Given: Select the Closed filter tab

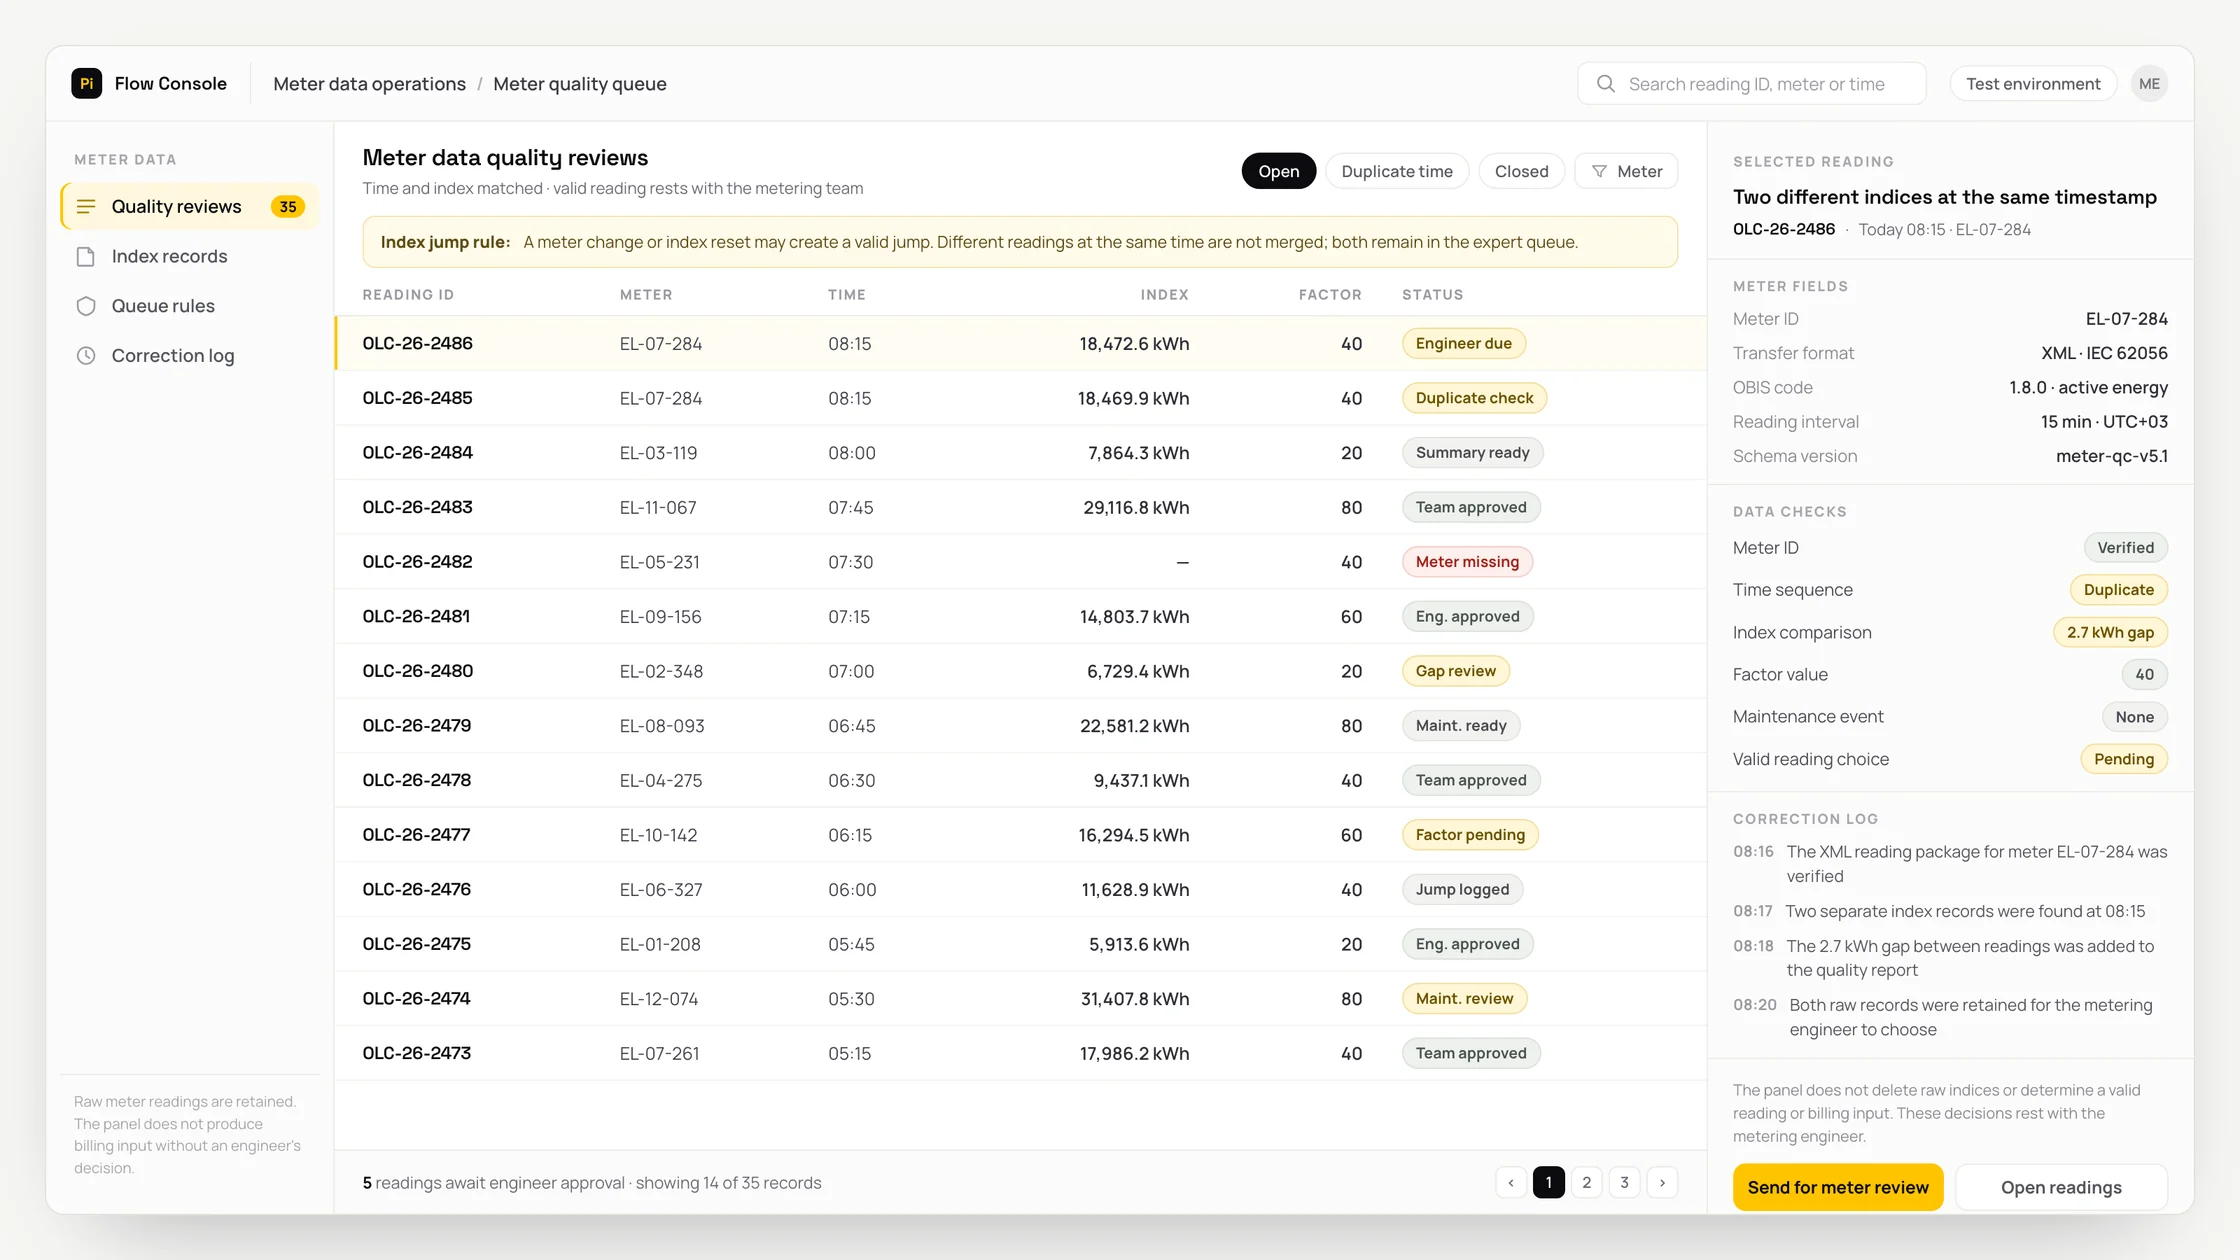Looking at the screenshot, I should coord(1521,172).
